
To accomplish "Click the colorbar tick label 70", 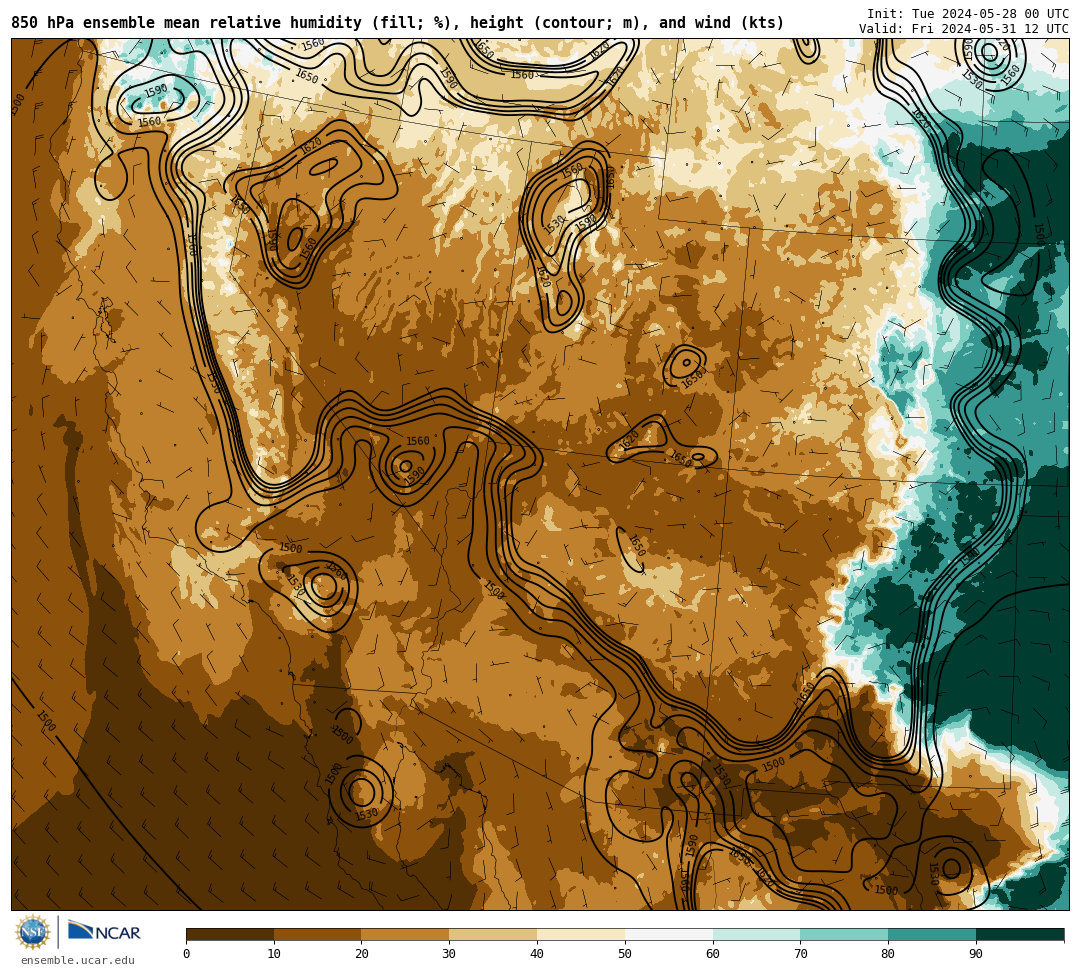I will [x=800, y=954].
